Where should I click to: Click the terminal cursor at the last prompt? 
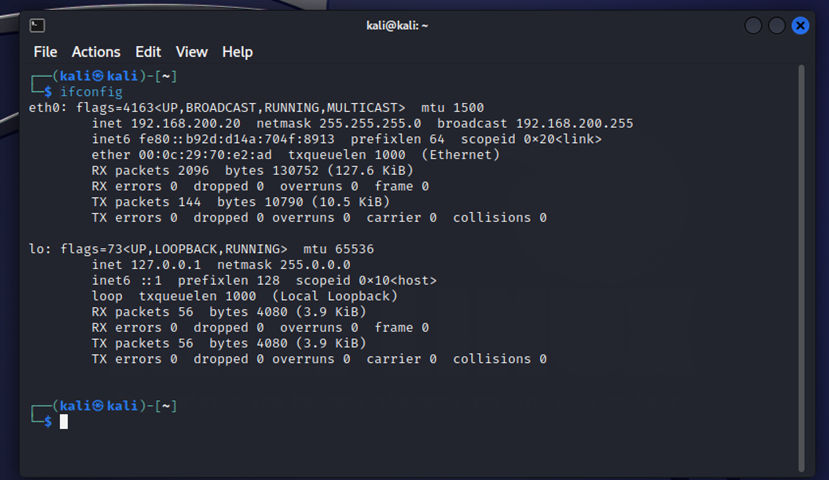tap(63, 421)
